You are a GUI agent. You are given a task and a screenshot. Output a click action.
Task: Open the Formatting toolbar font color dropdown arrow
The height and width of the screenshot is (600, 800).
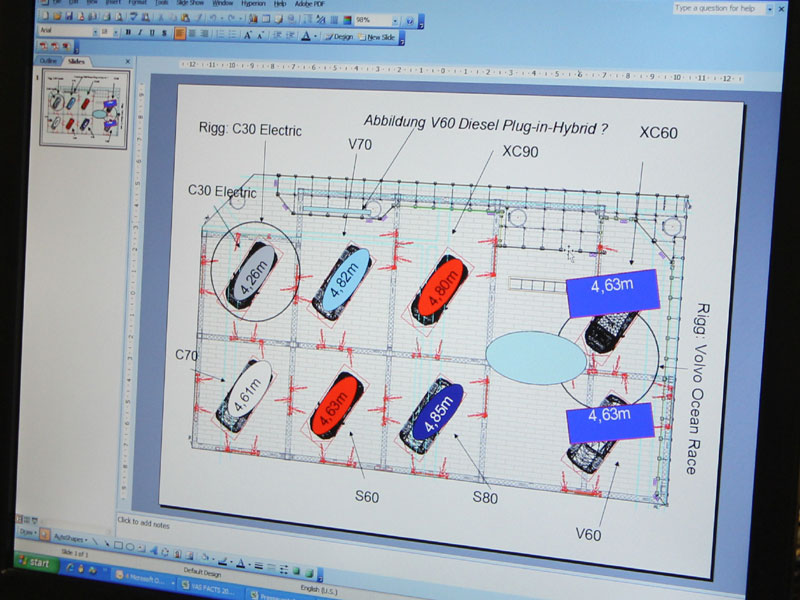coord(315,36)
